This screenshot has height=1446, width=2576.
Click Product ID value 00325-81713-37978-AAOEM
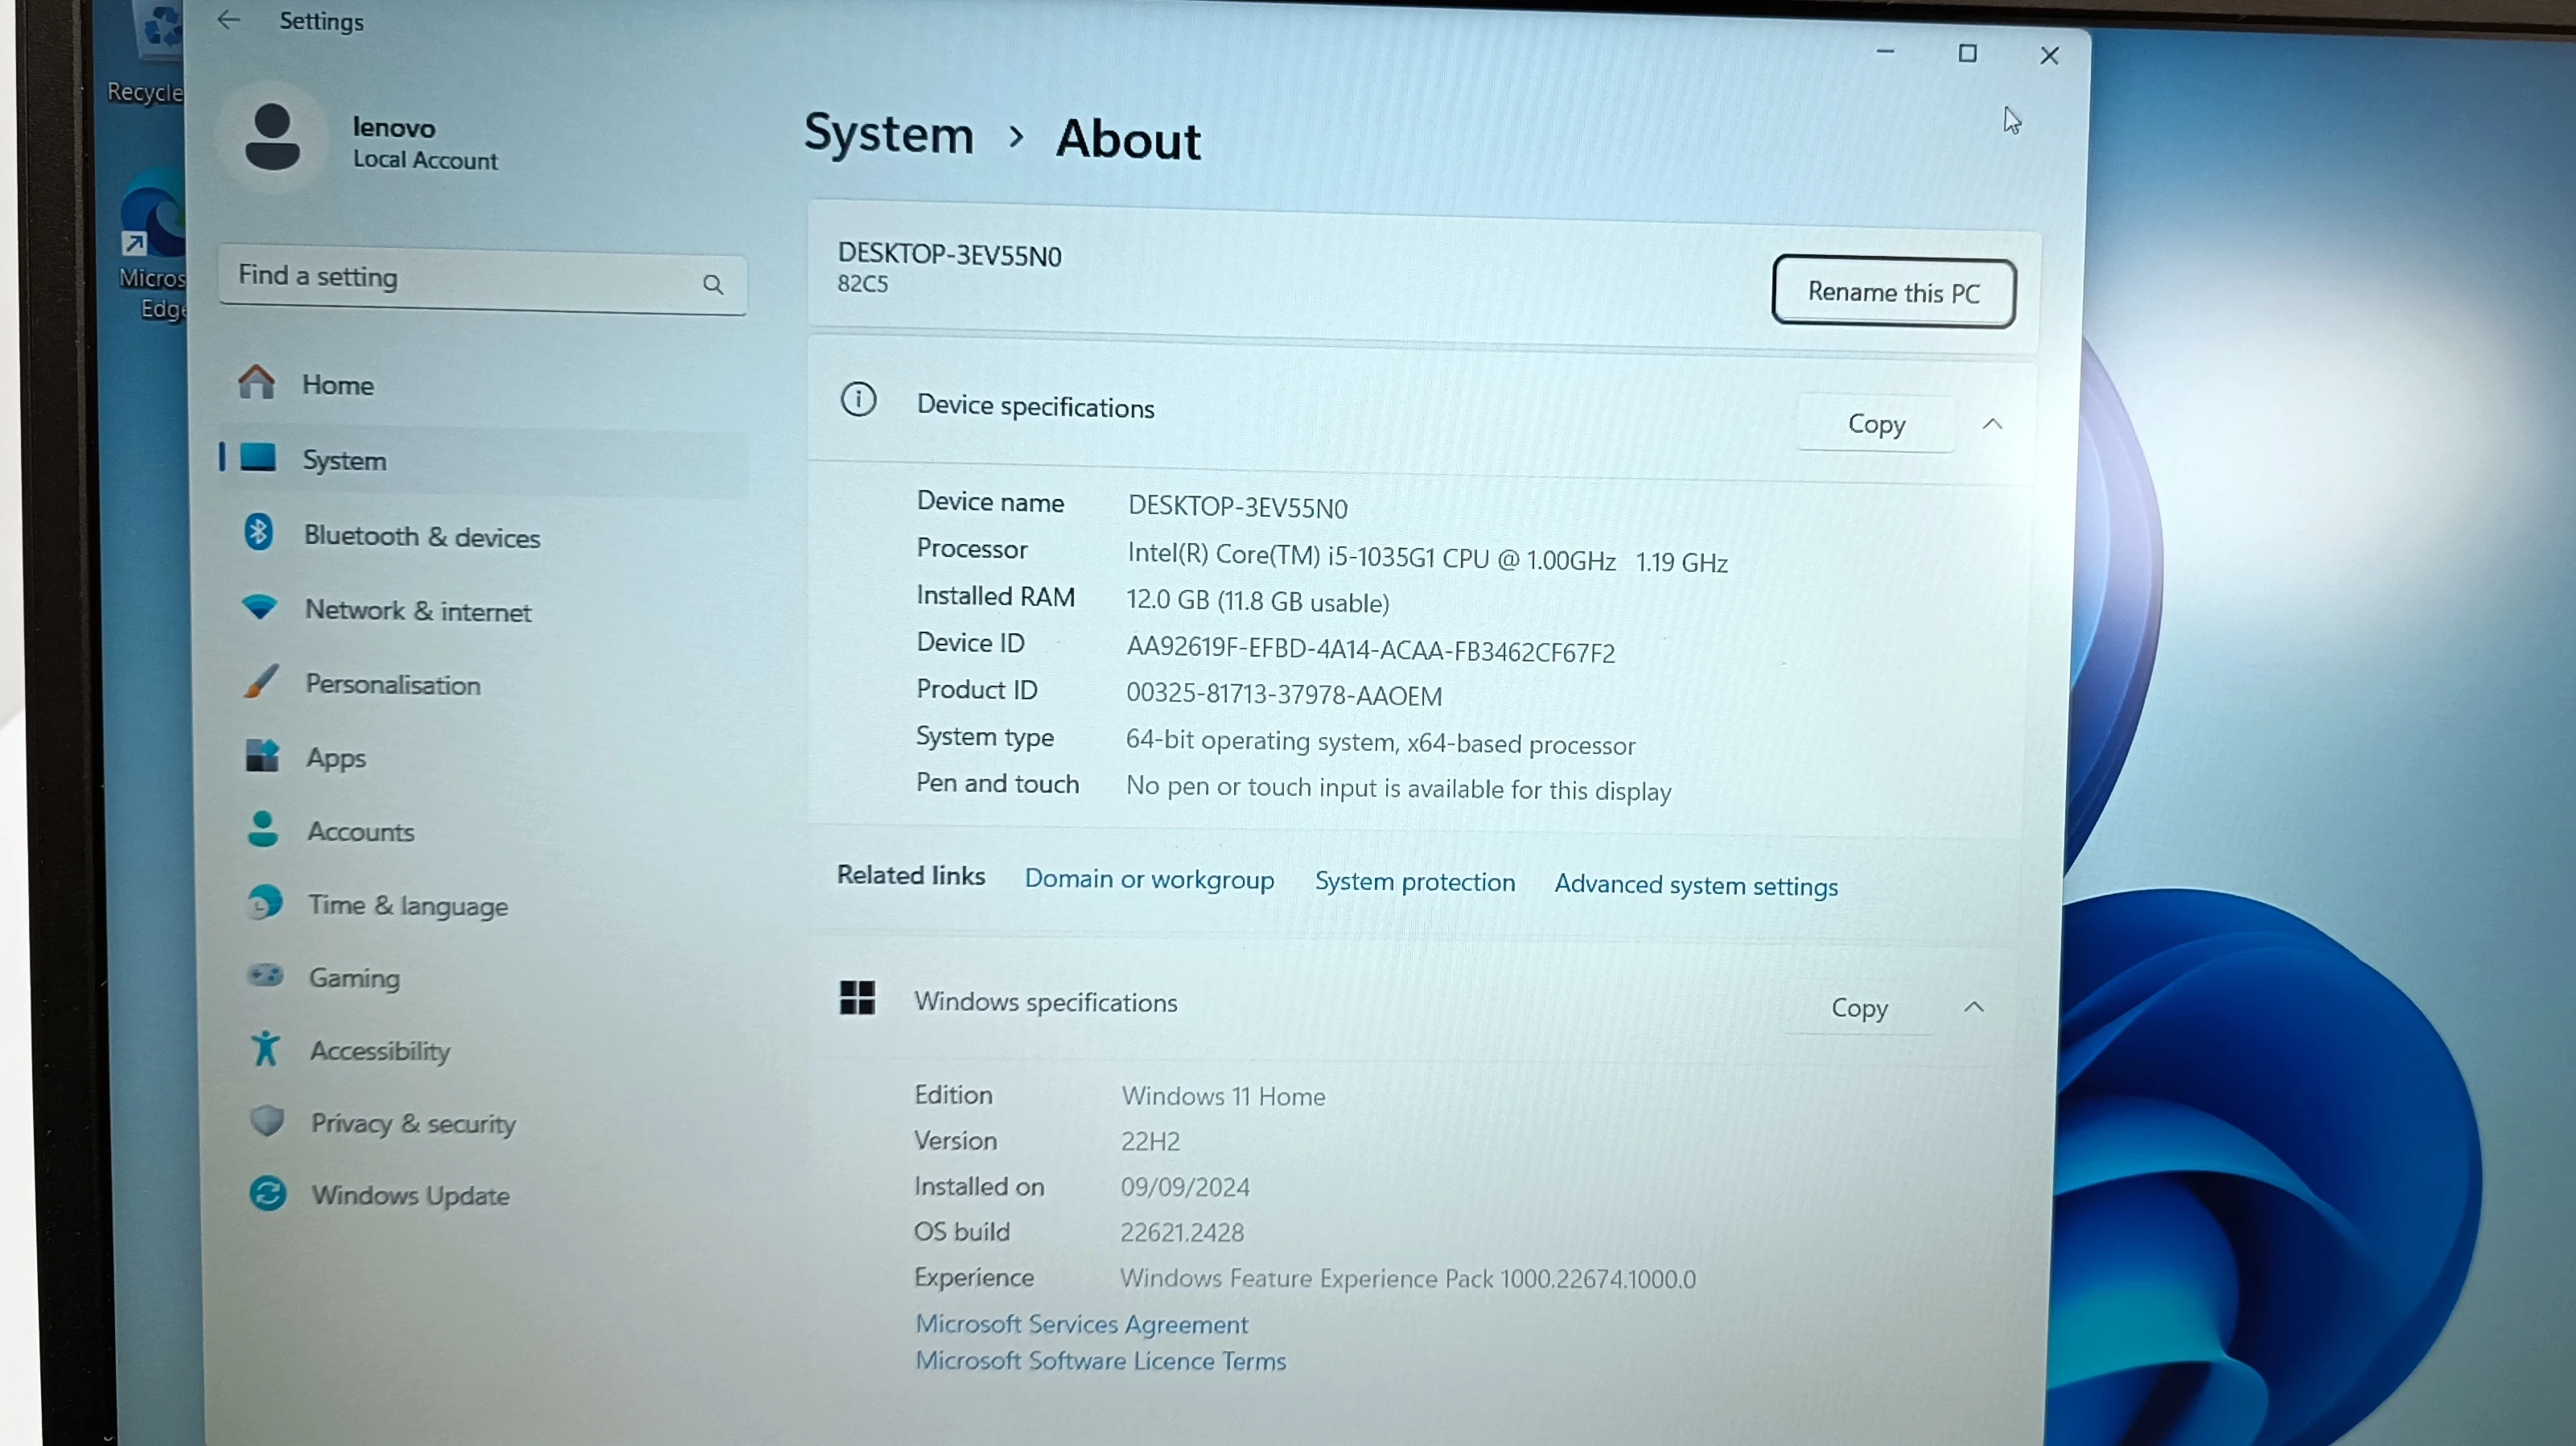pos(1284,694)
